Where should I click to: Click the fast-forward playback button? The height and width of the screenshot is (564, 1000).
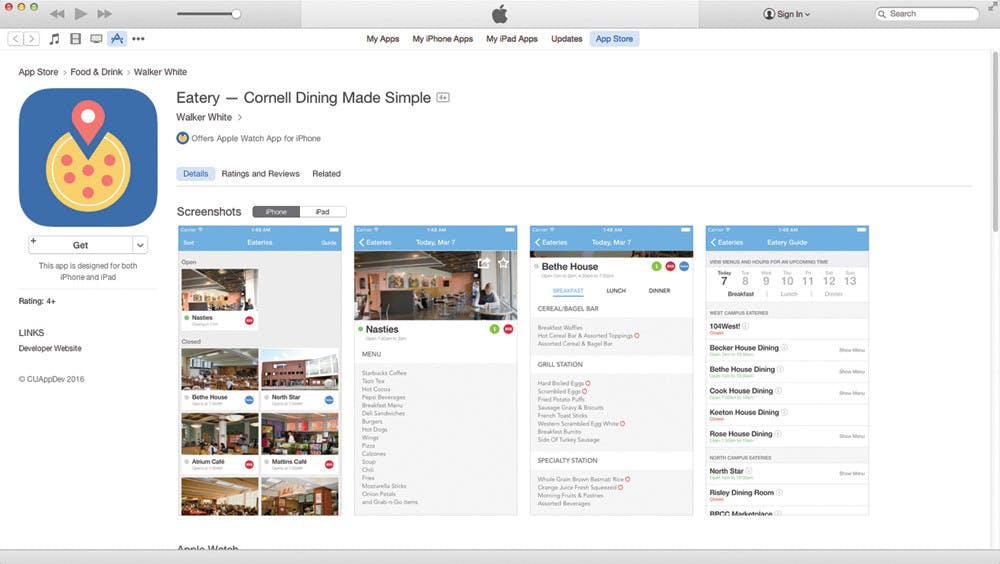click(105, 13)
